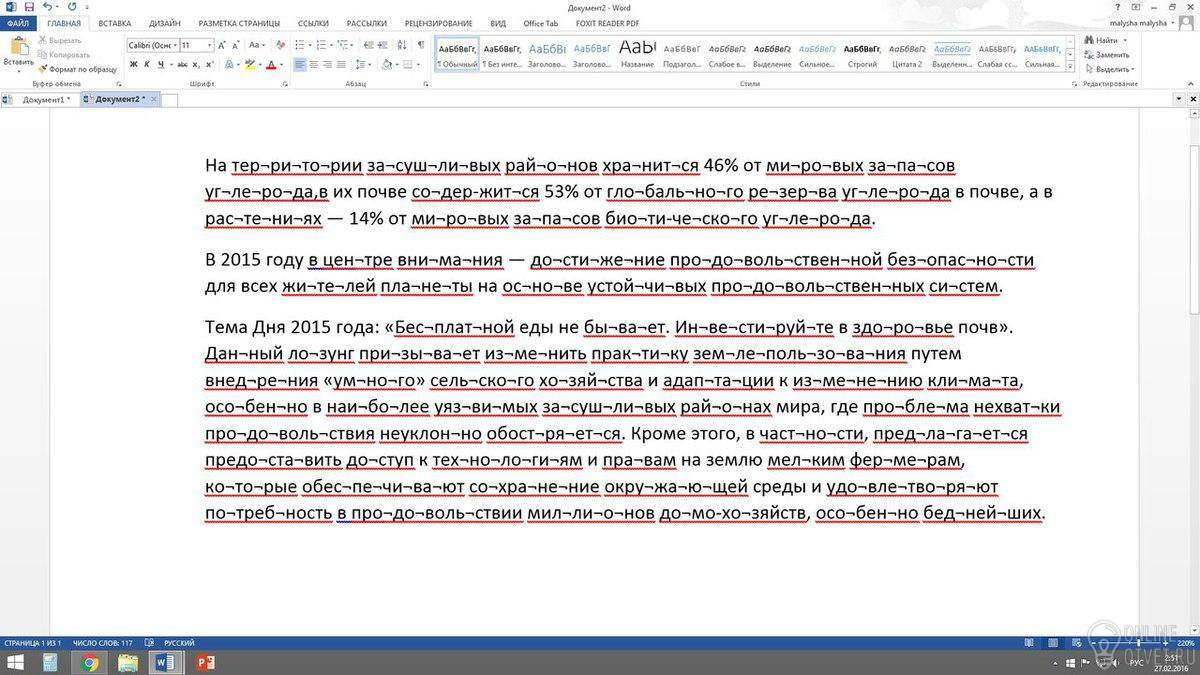This screenshot has width=1200, height=675.
Task: Switch to the РЕЦЕНЗИРОВАНИЕ ribbon tab
Action: click(439, 22)
